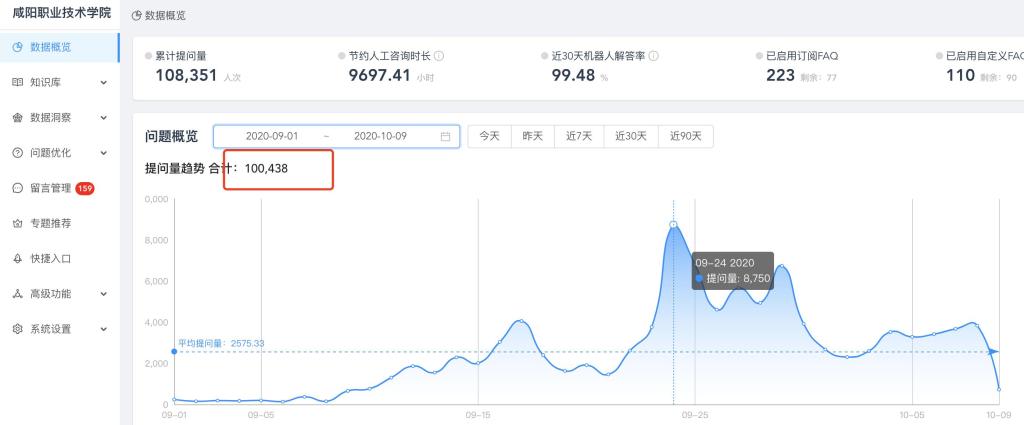This screenshot has width=1024, height=425.
Task: Select the 近7天 range button
Action: point(579,137)
